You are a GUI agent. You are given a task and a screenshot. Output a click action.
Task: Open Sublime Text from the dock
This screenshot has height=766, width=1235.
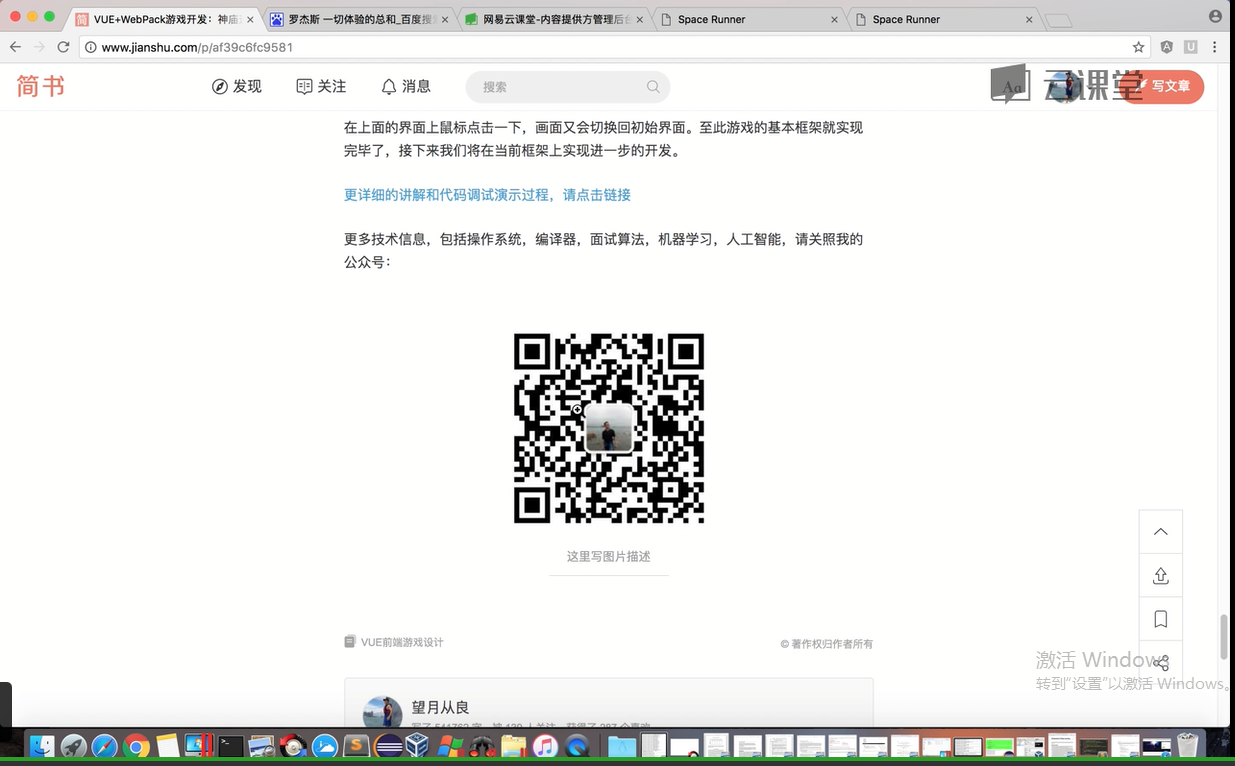point(356,746)
